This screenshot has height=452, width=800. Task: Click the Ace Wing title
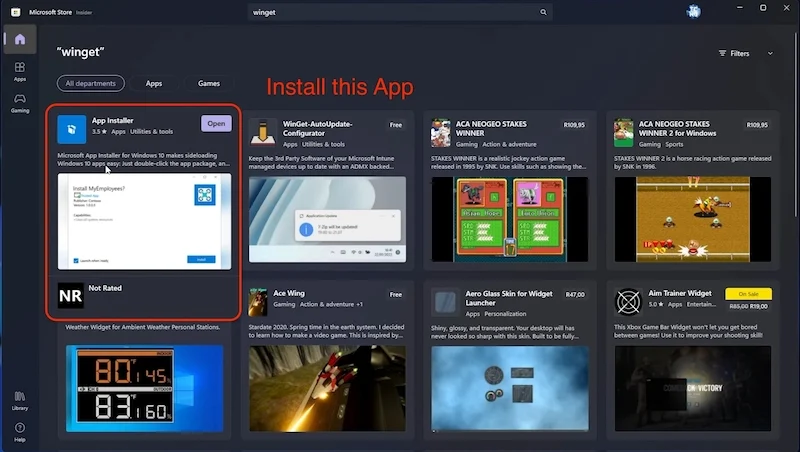[x=289, y=293]
